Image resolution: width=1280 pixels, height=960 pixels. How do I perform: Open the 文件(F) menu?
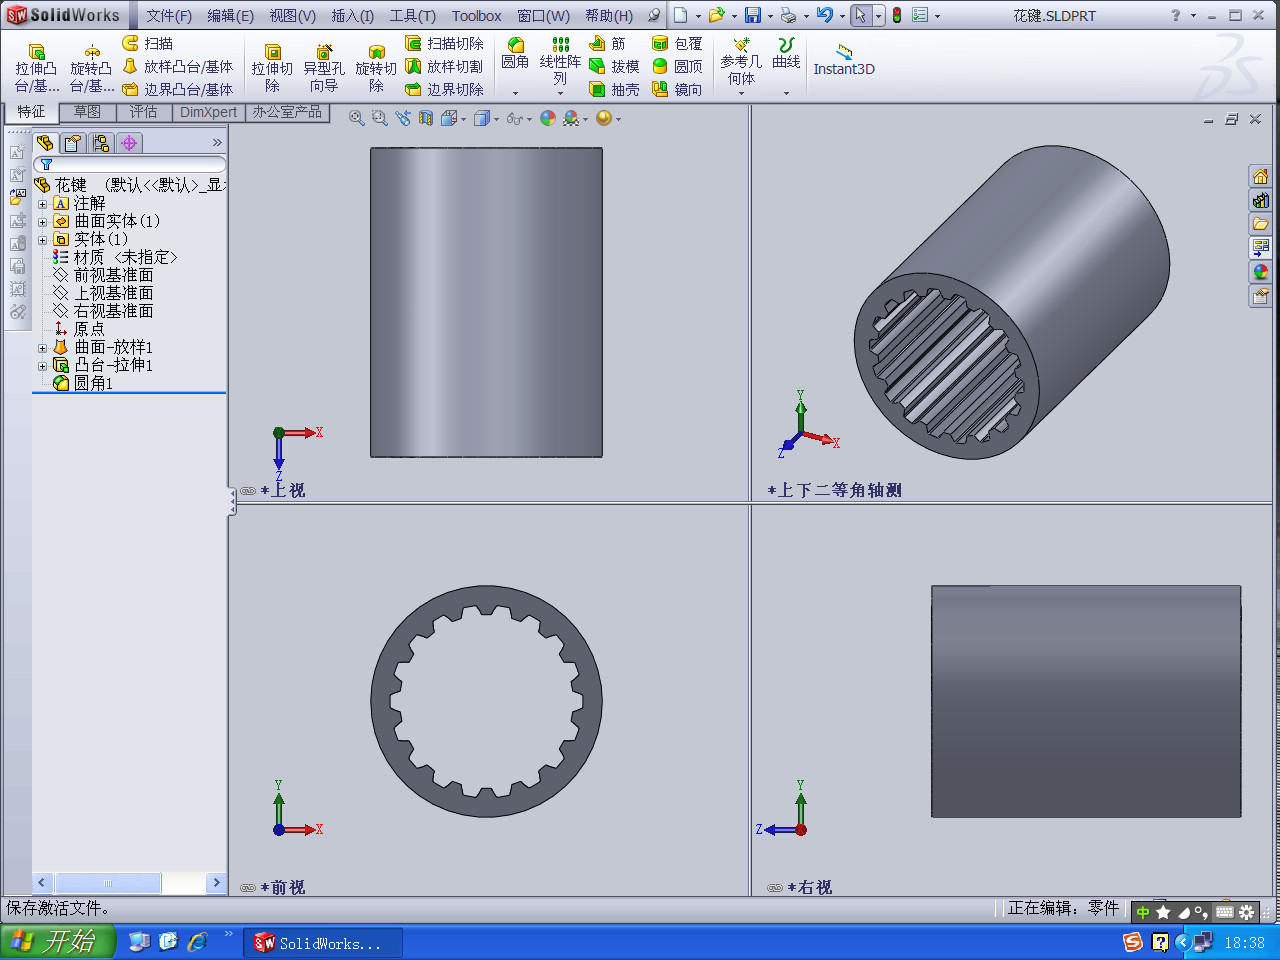tap(169, 15)
